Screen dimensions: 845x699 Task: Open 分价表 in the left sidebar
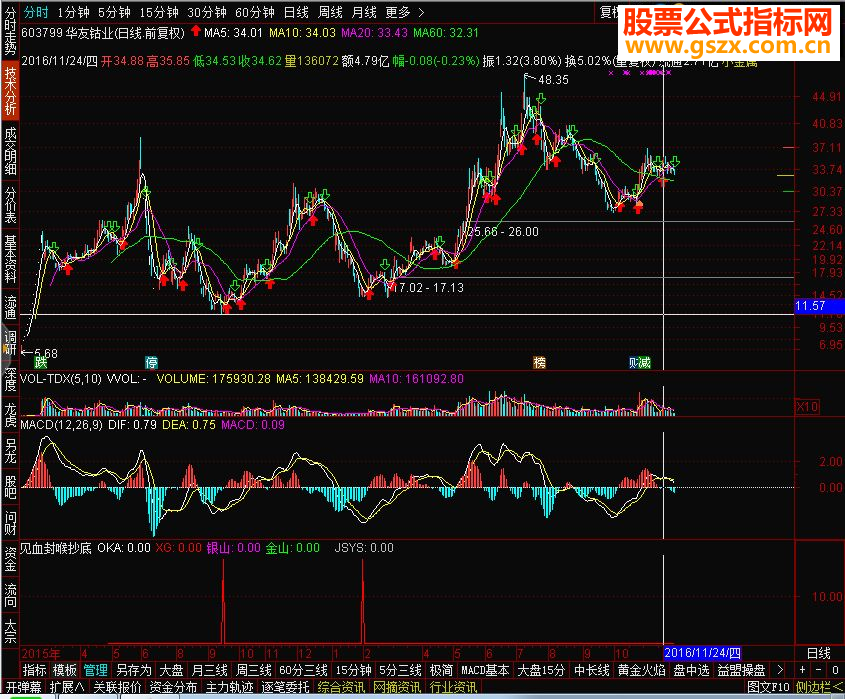(10, 205)
